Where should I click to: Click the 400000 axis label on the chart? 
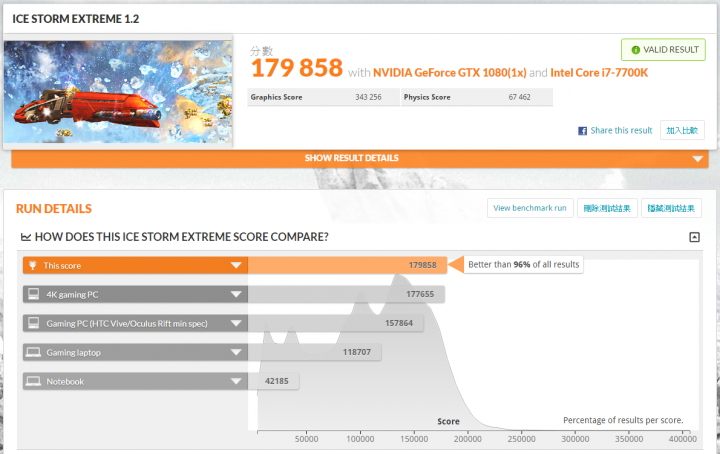pos(682,439)
